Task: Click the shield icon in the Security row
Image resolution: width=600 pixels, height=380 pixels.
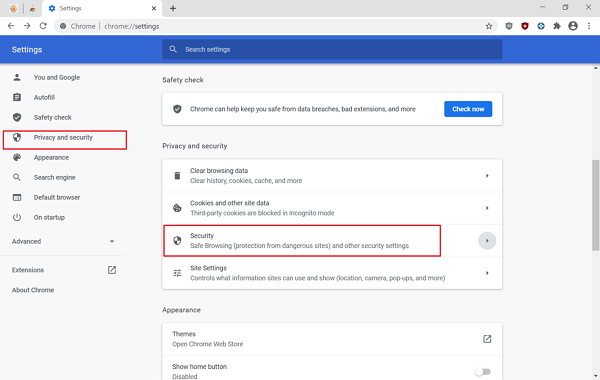Action: point(177,240)
